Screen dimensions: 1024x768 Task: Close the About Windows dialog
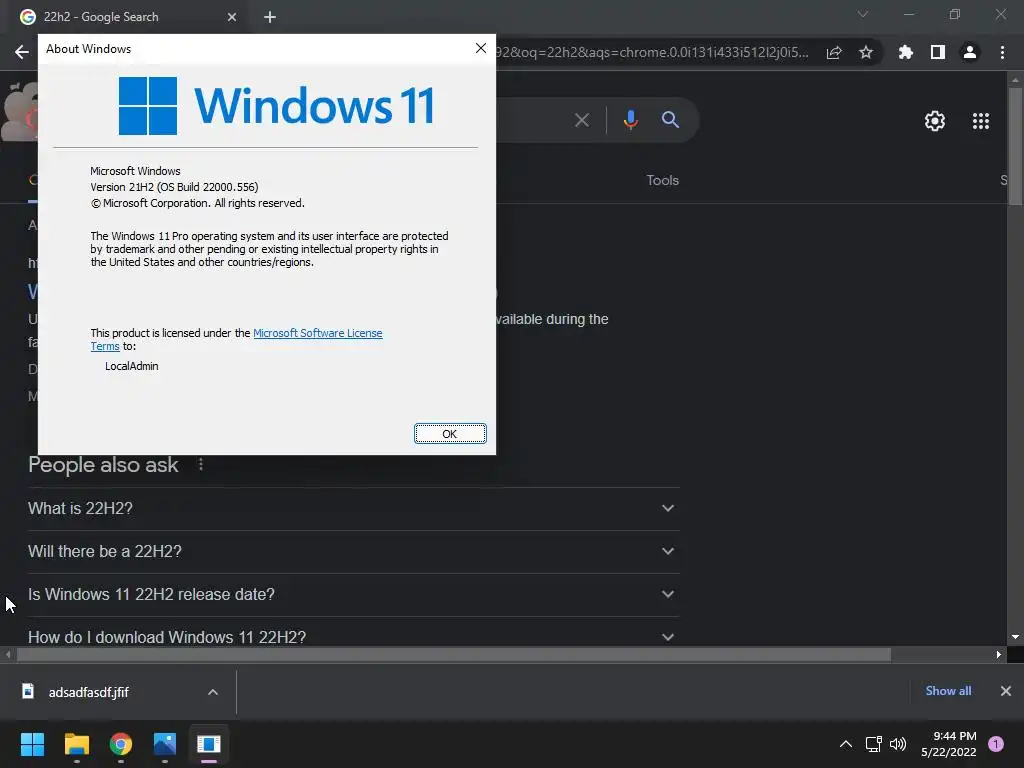(x=481, y=48)
